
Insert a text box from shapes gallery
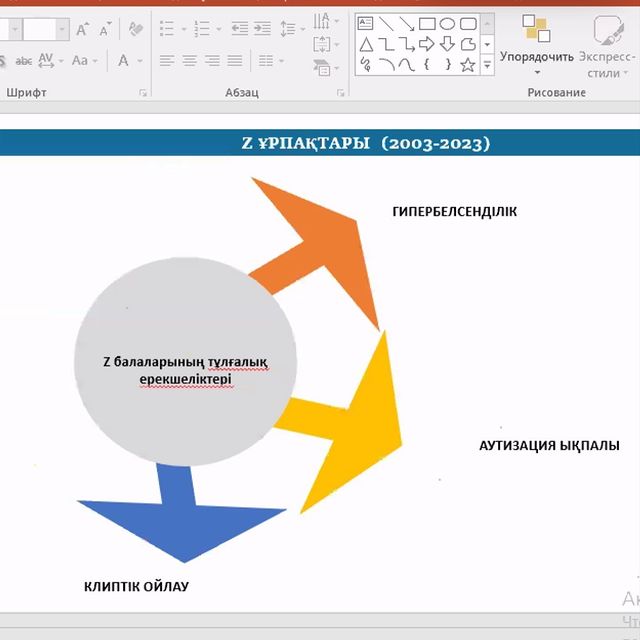pyautogui.click(x=366, y=23)
